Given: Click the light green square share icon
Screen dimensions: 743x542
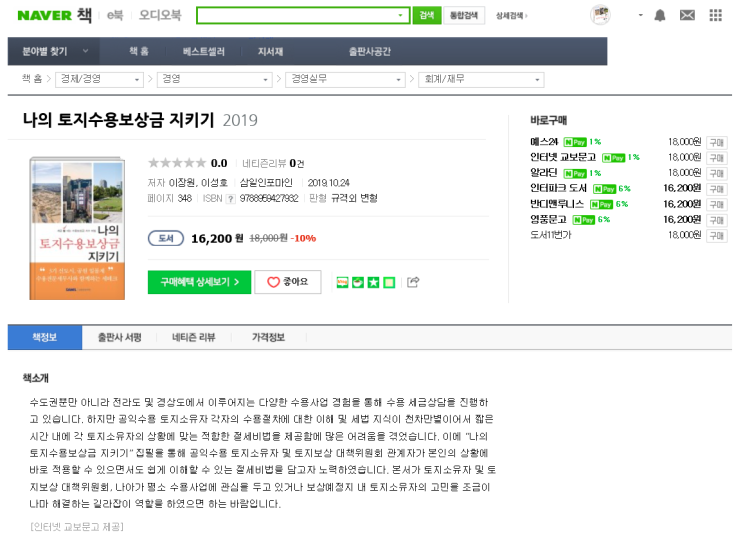Looking at the screenshot, I should point(389,283).
